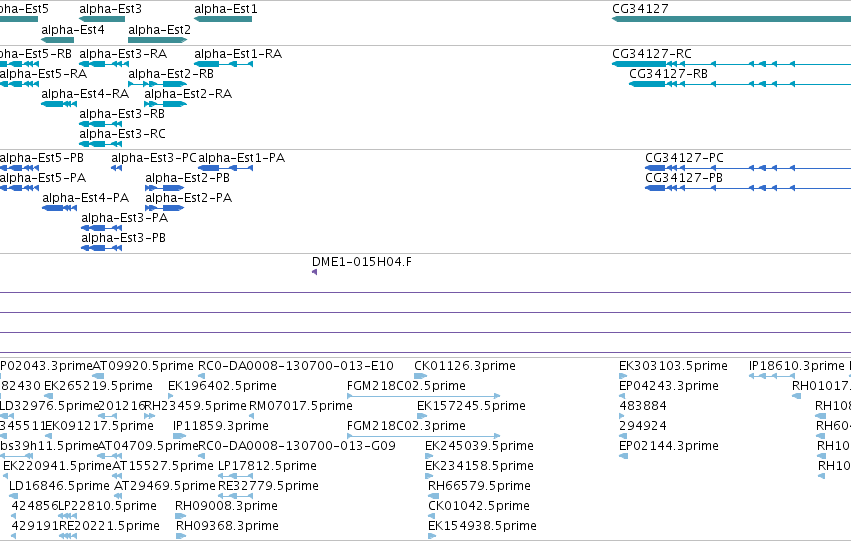Select the FGM218C02.5prime EST line
Screen dimensions: 851x541
(423, 396)
